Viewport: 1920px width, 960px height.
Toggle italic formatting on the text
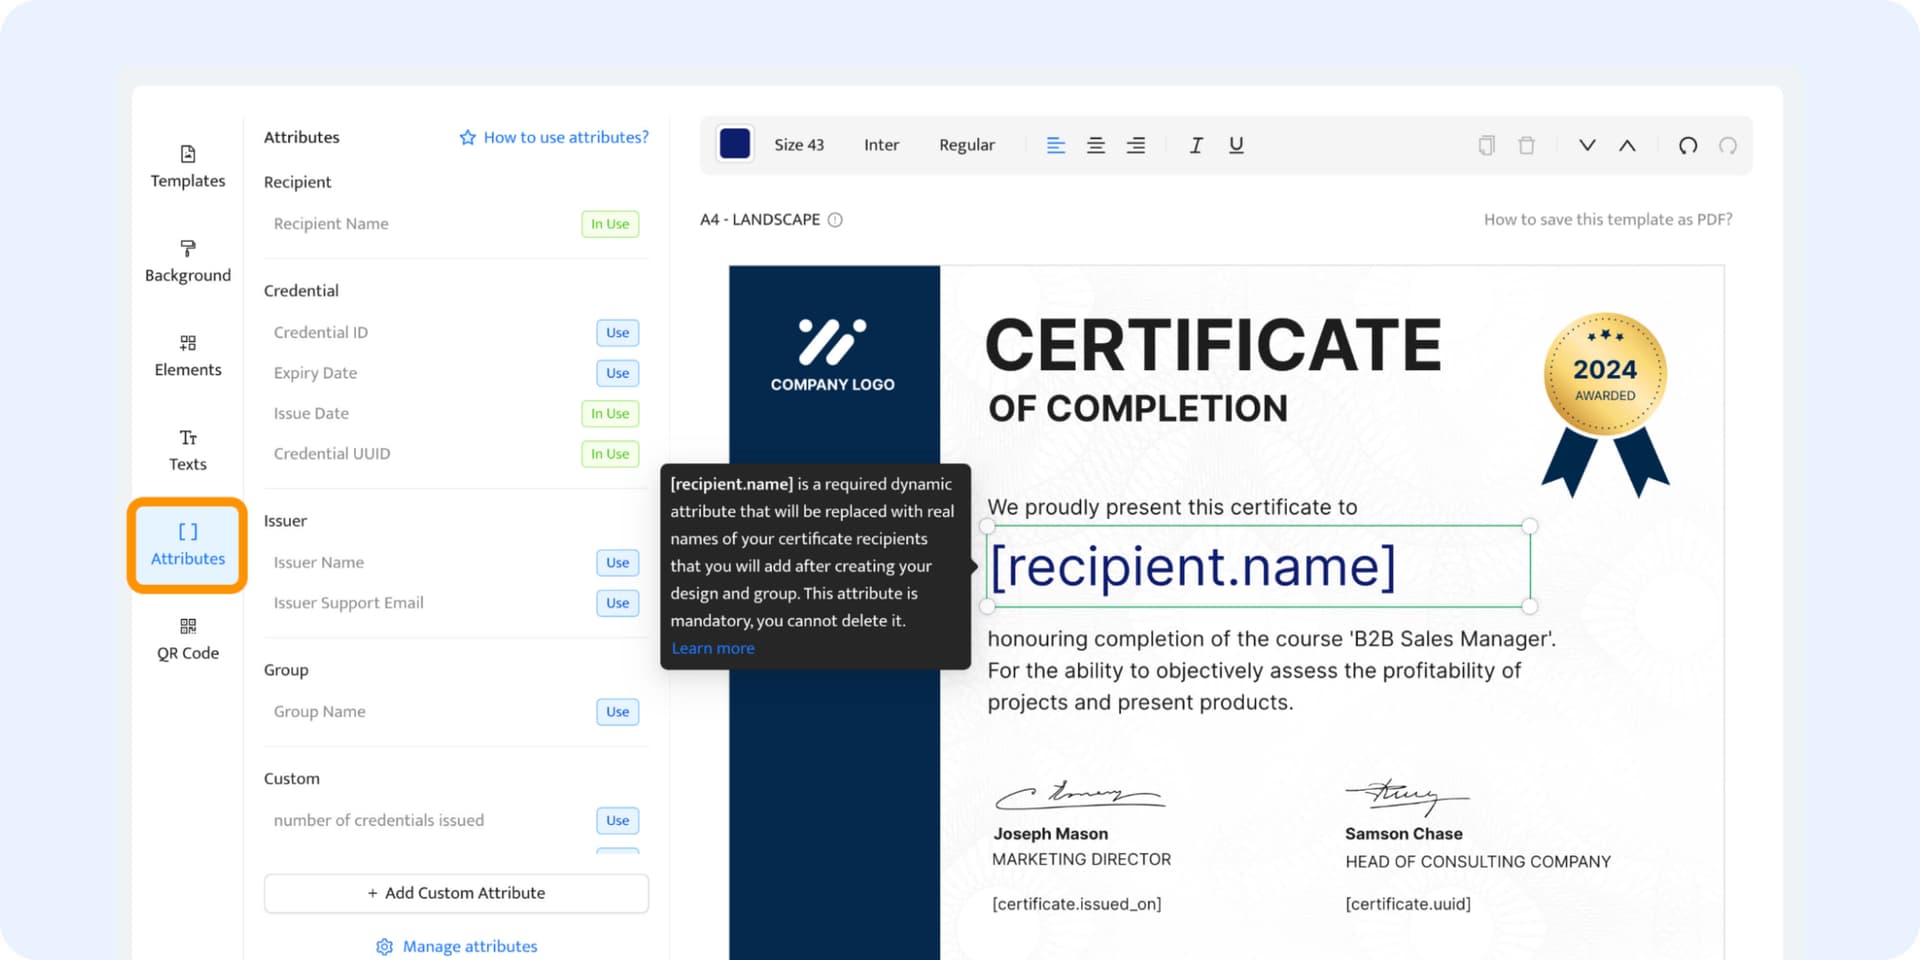(x=1196, y=145)
